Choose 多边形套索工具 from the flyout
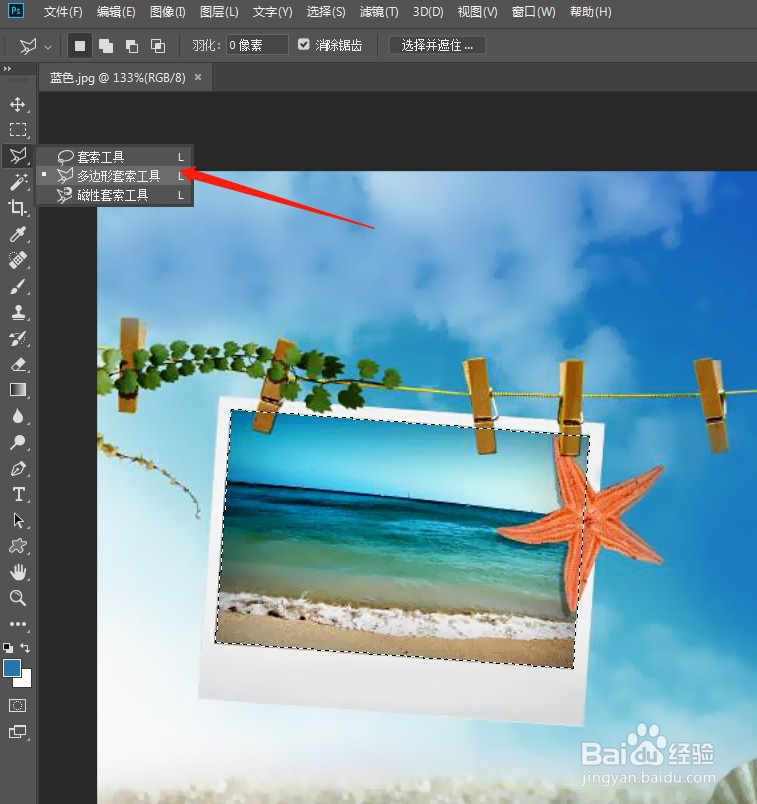 (x=115, y=176)
